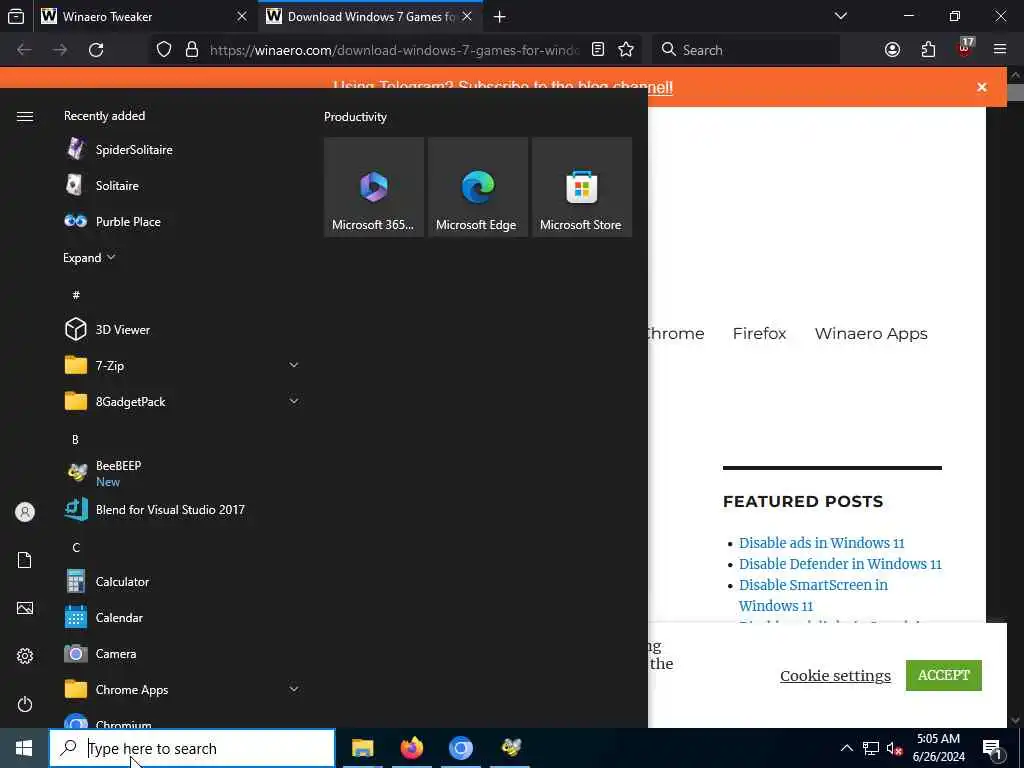Jump to the letter B app group
This screenshot has height=768, width=1024.
[75, 440]
